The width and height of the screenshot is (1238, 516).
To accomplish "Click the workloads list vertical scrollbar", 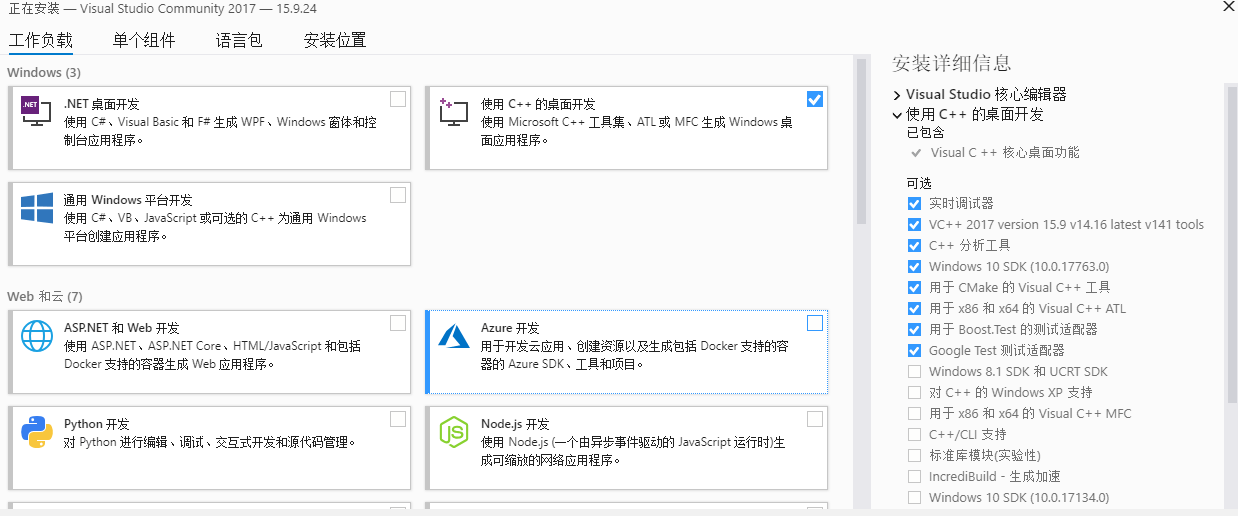I will point(861,140).
